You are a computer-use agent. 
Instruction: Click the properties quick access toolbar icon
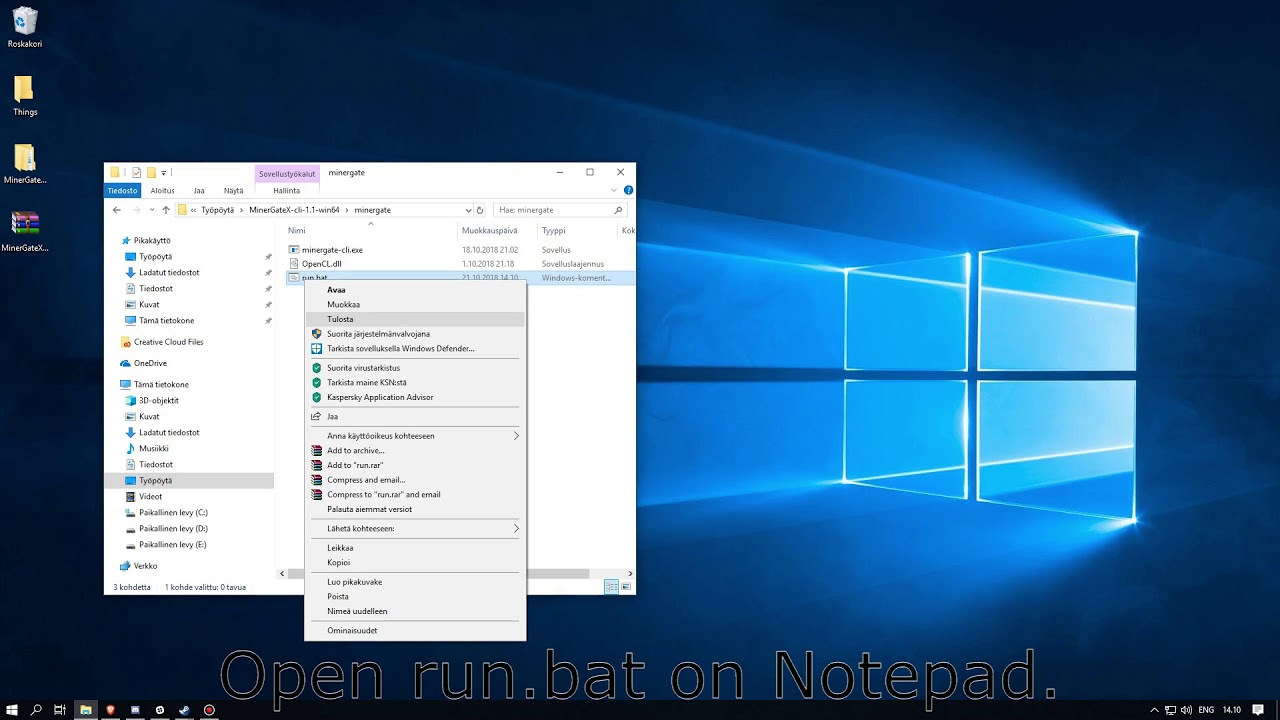[137, 172]
